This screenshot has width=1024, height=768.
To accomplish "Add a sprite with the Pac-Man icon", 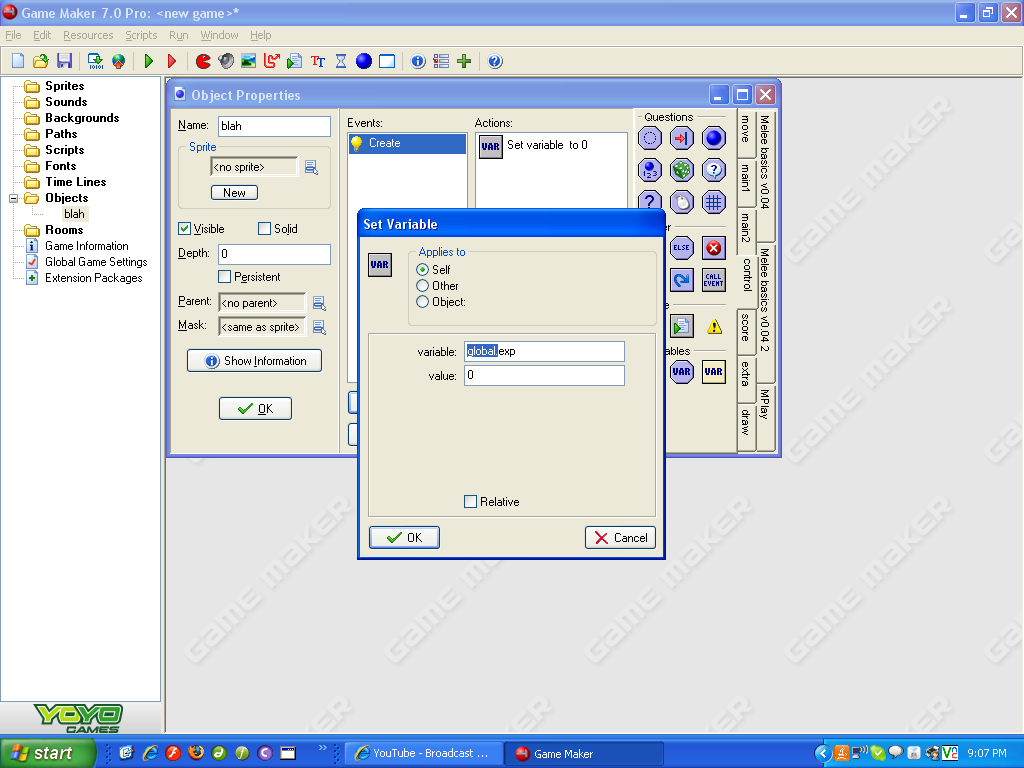I will [203, 61].
